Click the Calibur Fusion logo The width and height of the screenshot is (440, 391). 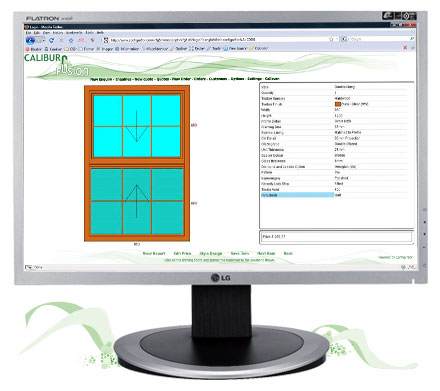point(57,65)
